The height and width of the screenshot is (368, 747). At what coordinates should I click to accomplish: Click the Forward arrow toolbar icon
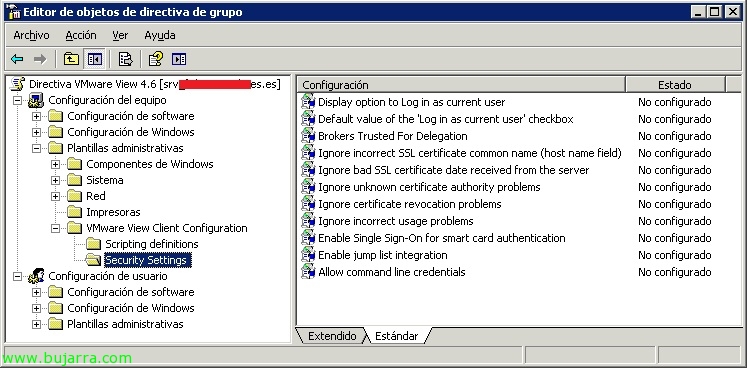[x=40, y=59]
